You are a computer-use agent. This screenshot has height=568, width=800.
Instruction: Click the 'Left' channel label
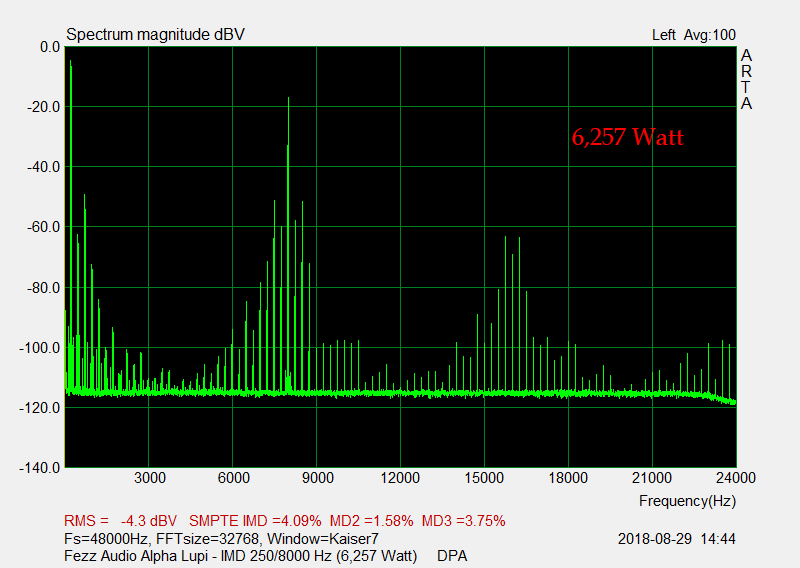[663, 35]
